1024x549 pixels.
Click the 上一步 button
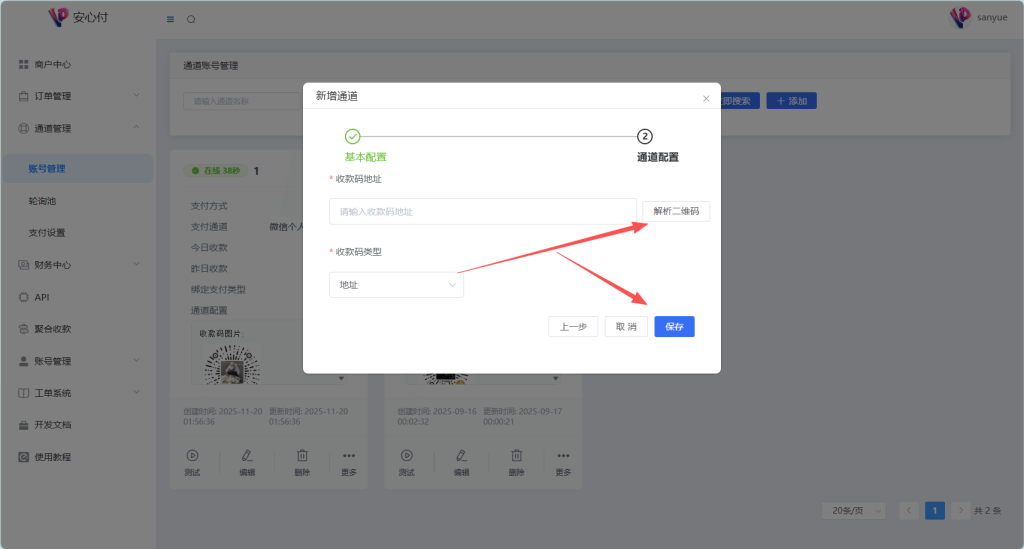573,327
